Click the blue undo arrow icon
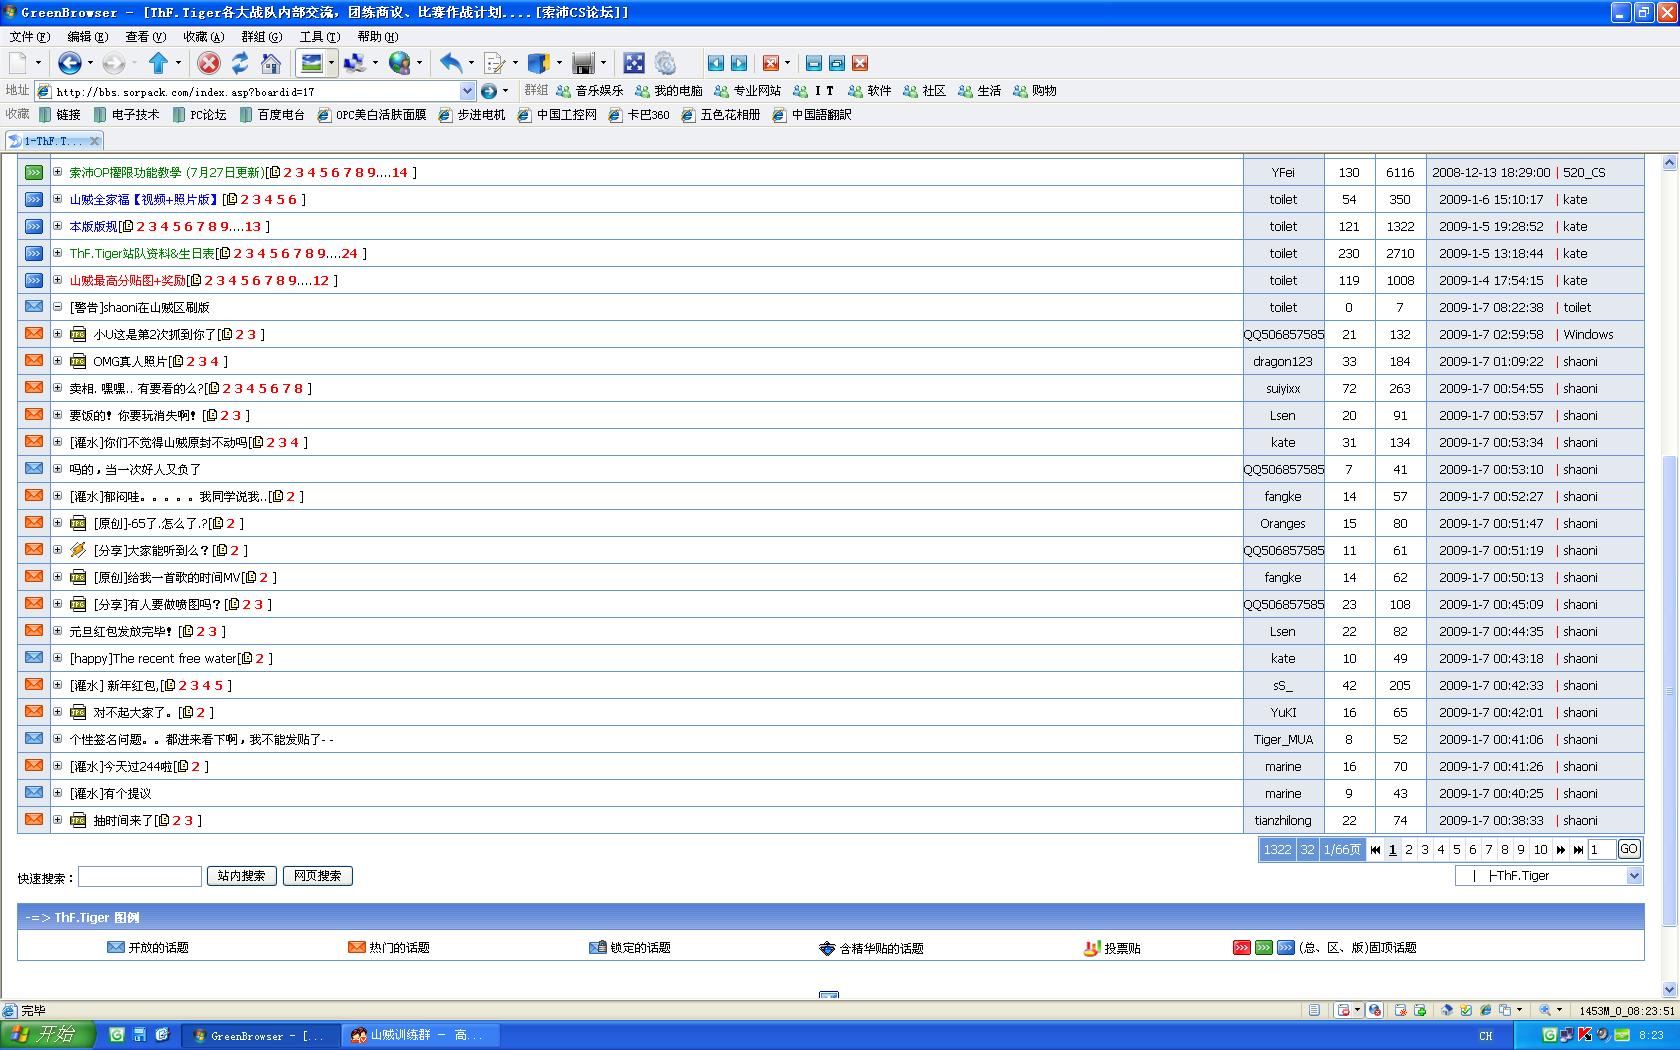1680x1050 pixels. (451, 64)
